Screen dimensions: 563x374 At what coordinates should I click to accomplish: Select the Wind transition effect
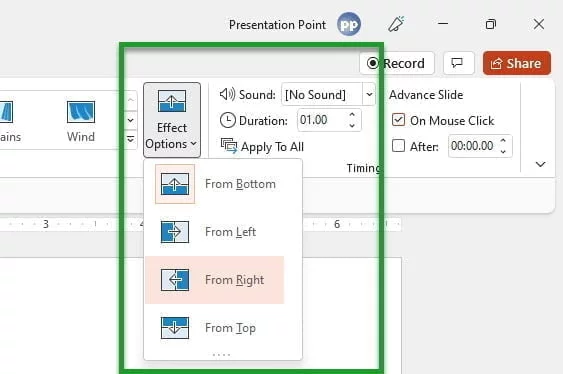point(81,121)
